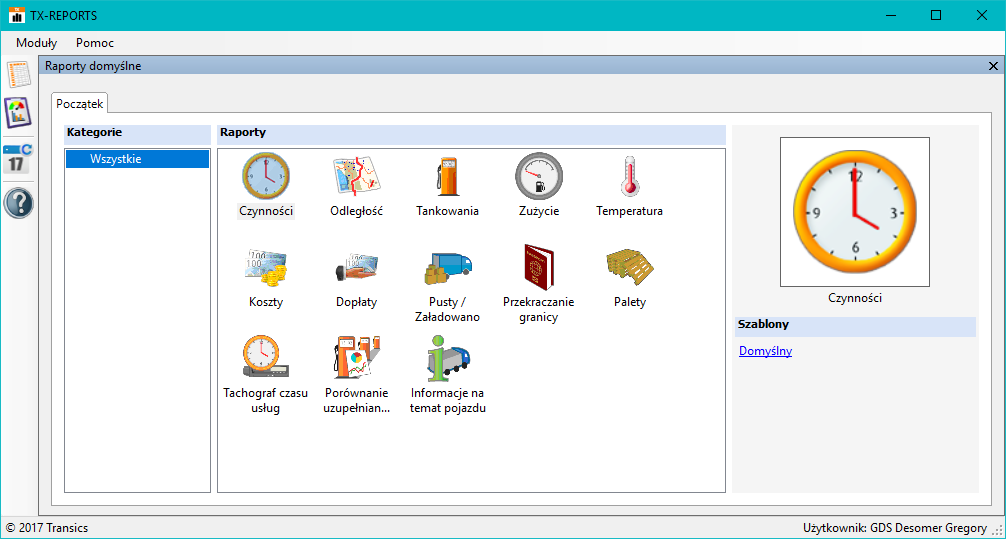Image resolution: width=1006 pixels, height=539 pixels.
Task: Open the Temperatura thermometer report
Action: [x=629, y=177]
